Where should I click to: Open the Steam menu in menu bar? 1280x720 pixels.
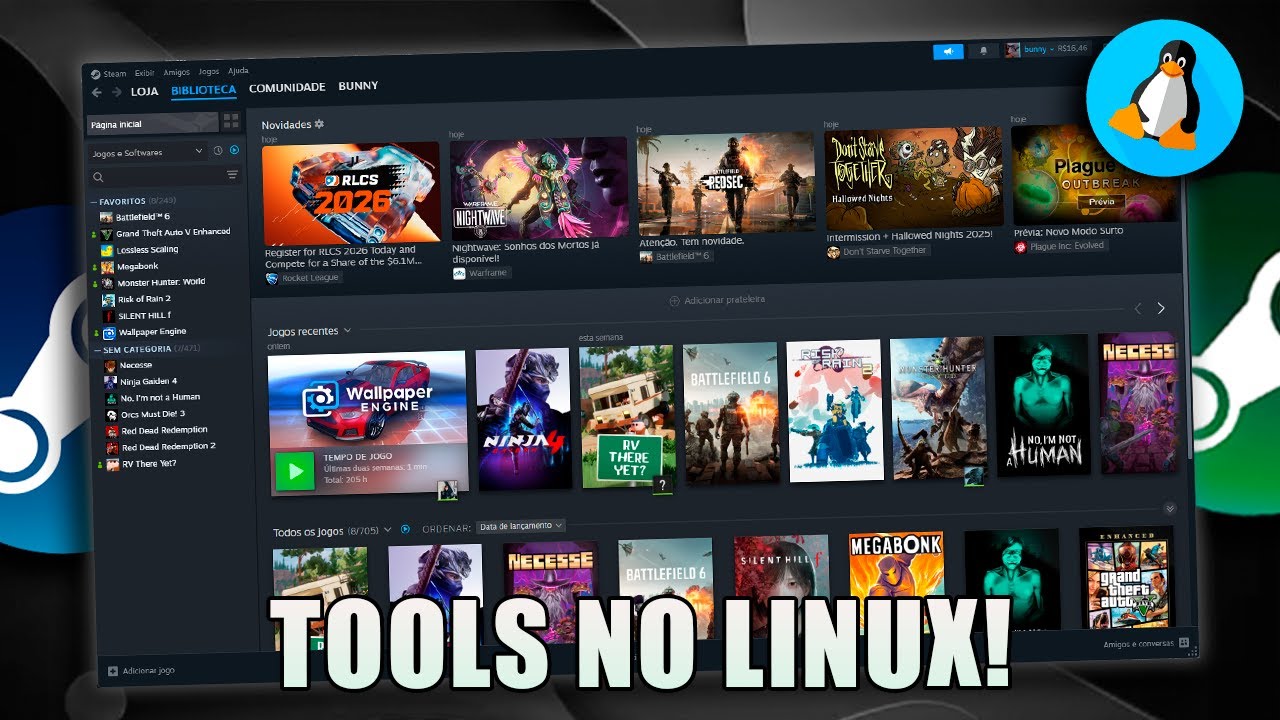point(109,73)
